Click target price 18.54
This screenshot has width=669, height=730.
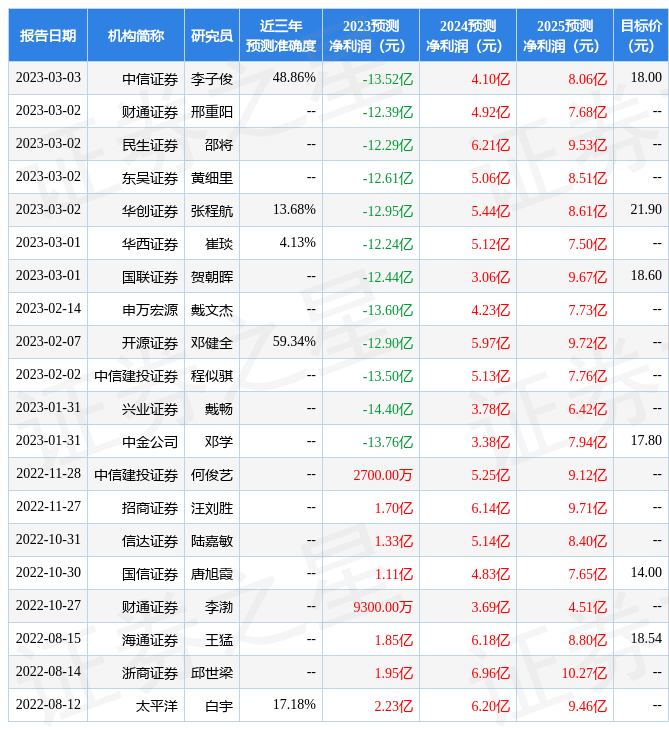pyautogui.click(x=646, y=639)
